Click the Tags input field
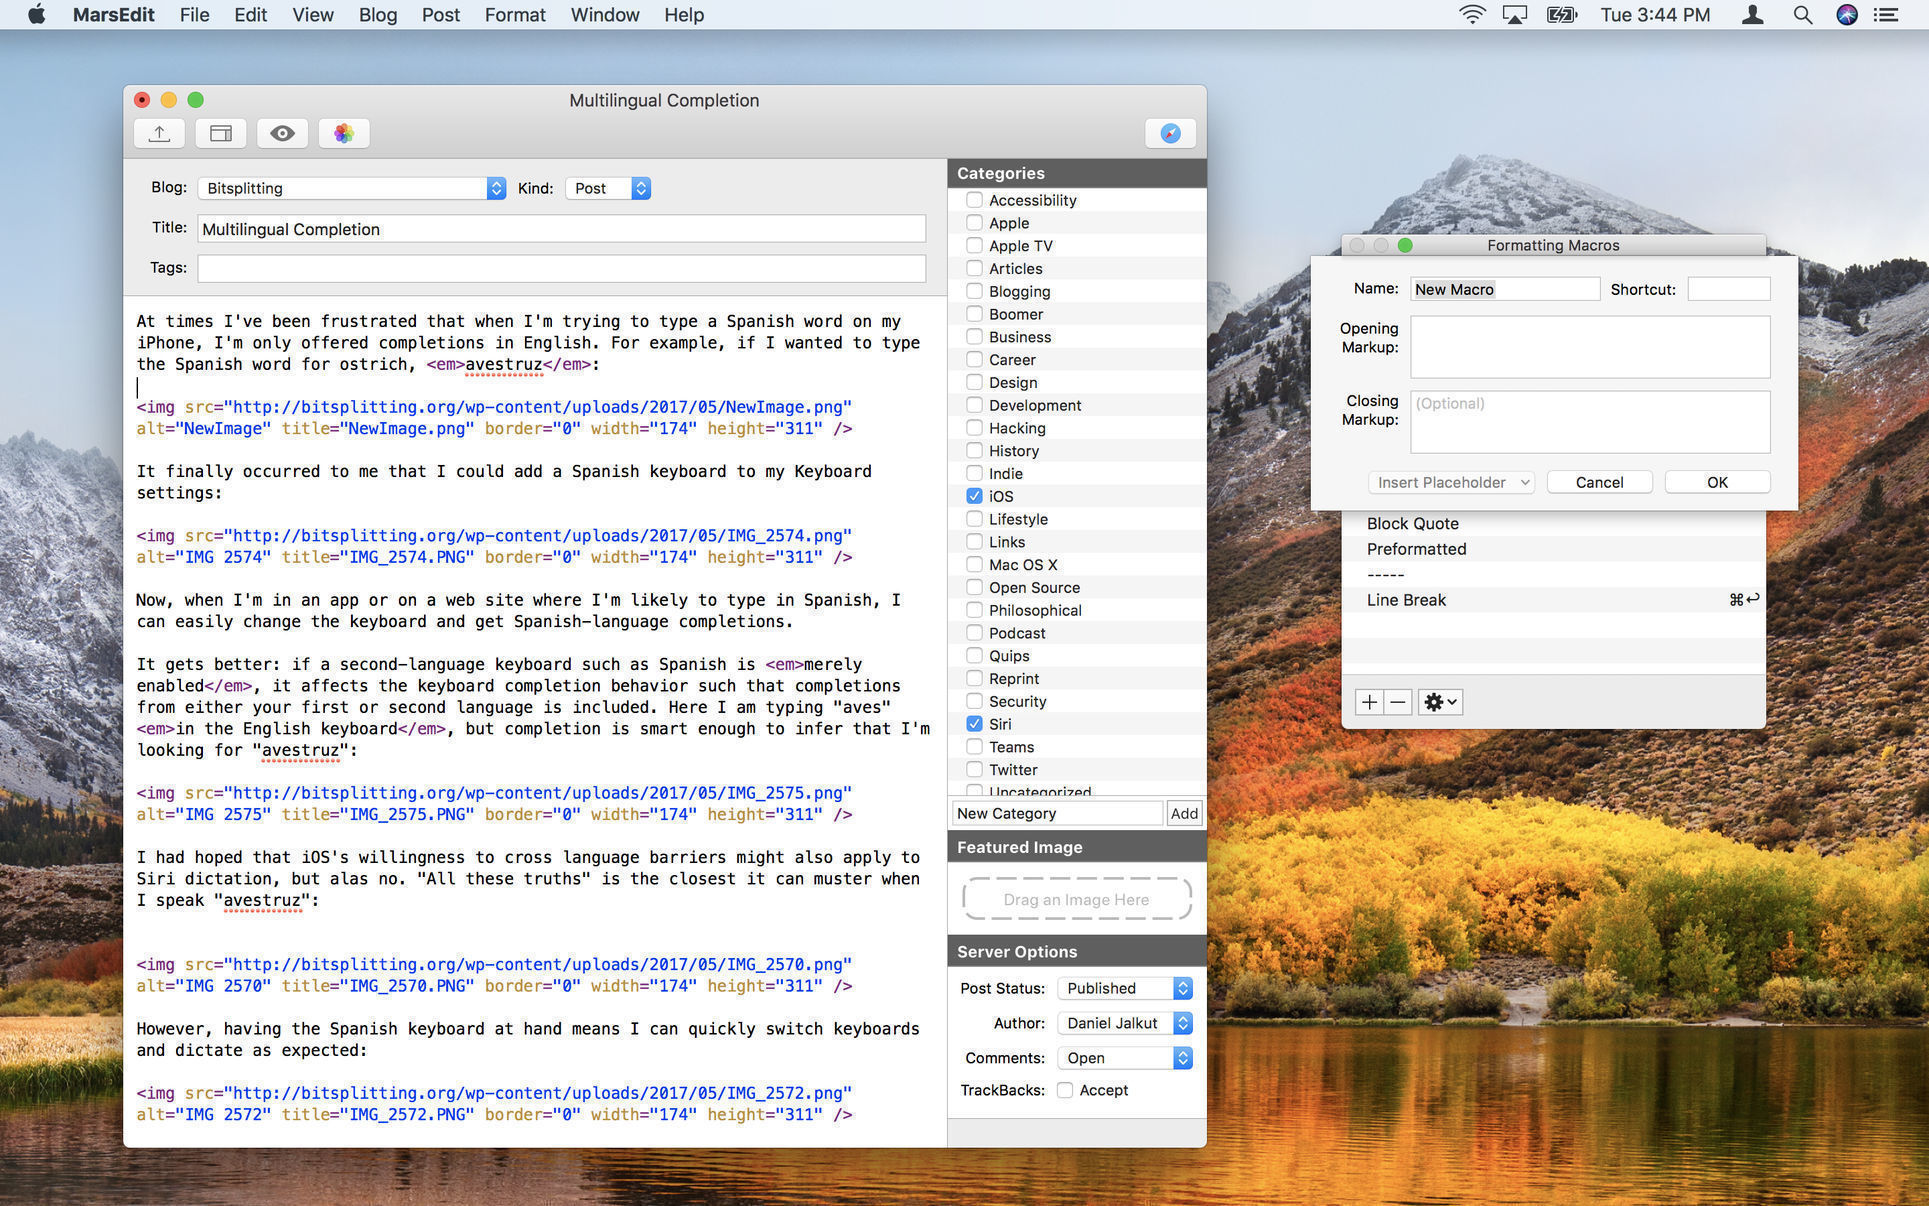1929x1206 pixels. (x=561, y=267)
